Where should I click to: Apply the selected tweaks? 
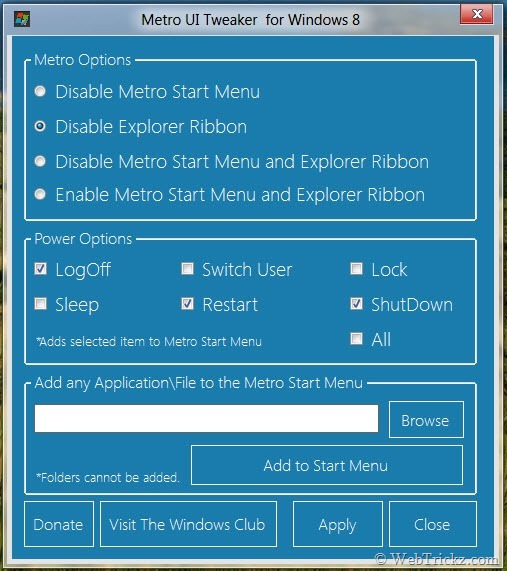coord(337,524)
